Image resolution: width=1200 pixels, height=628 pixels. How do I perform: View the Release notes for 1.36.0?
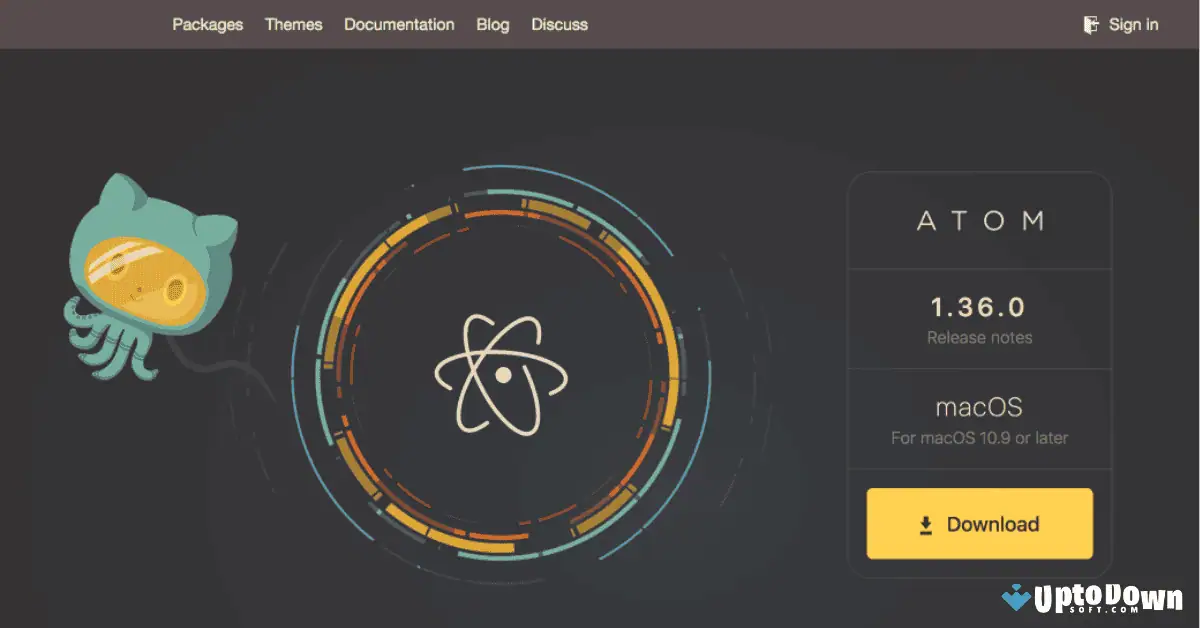tap(978, 337)
